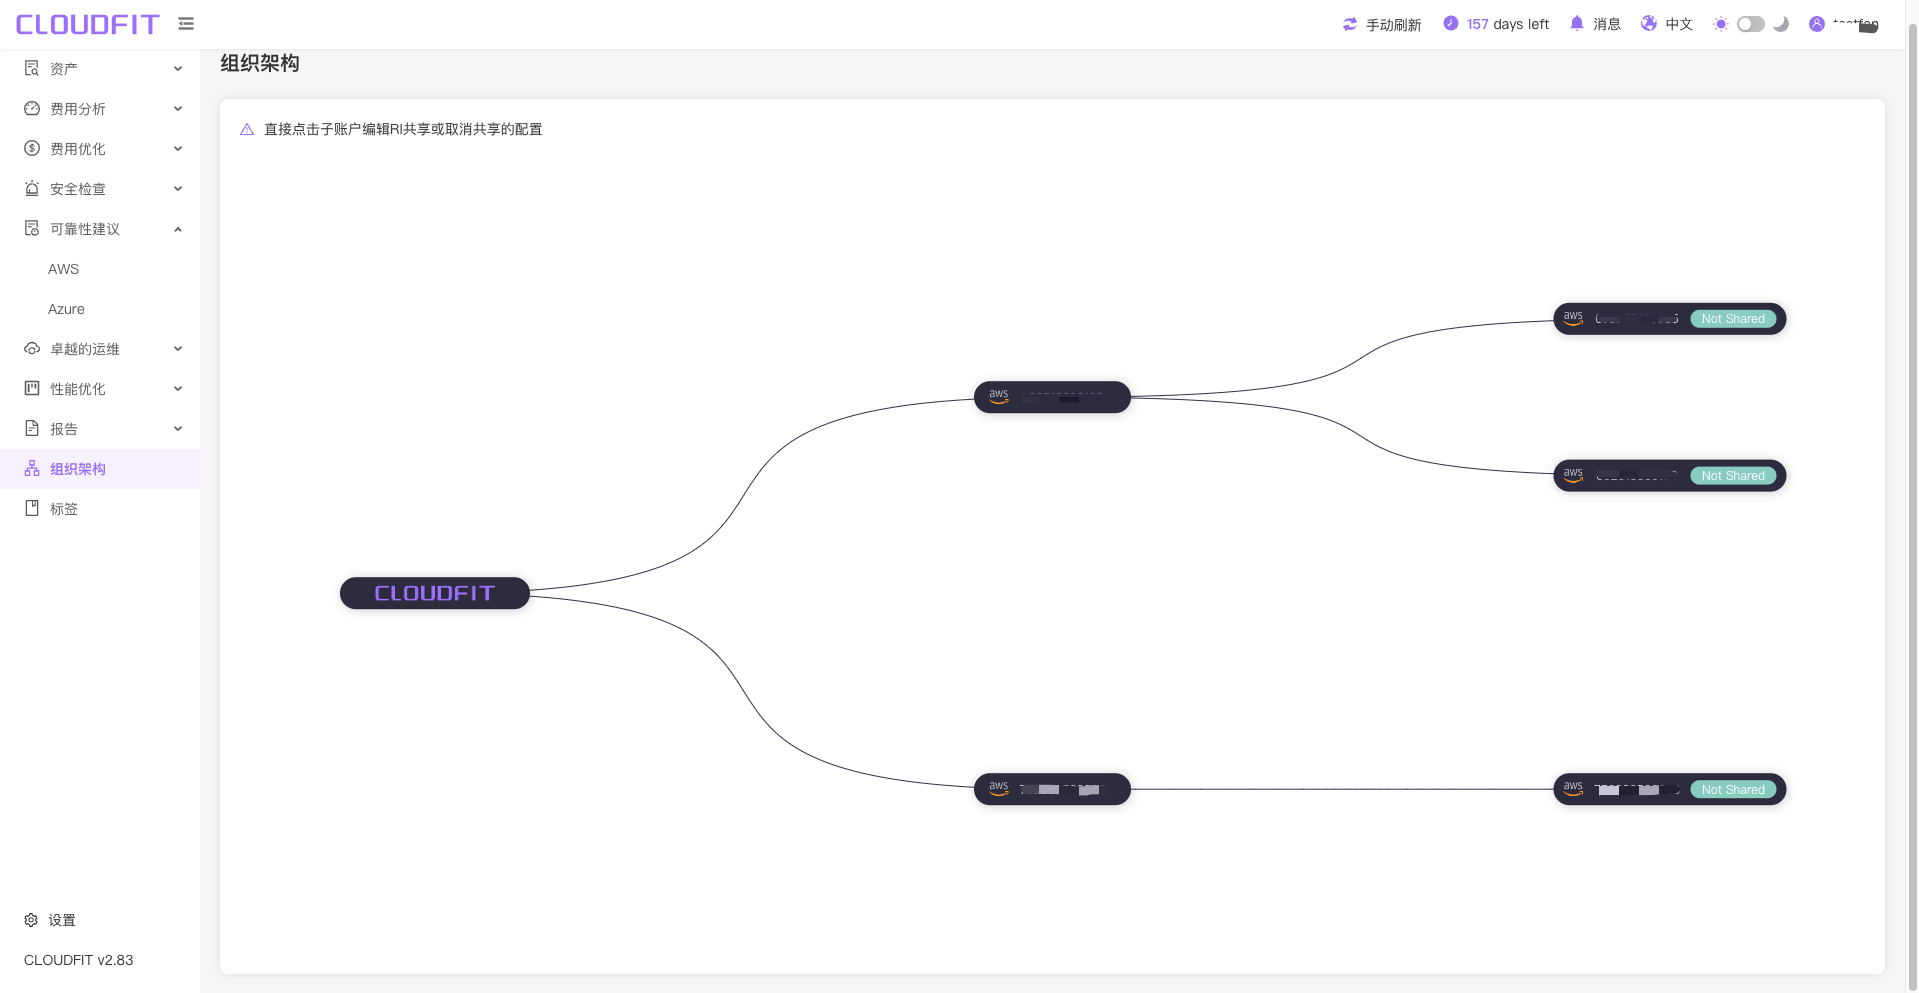Viewport: 1919px width, 993px height.
Task: Expand the 费用分析 chevron
Action: (x=178, y=109)
